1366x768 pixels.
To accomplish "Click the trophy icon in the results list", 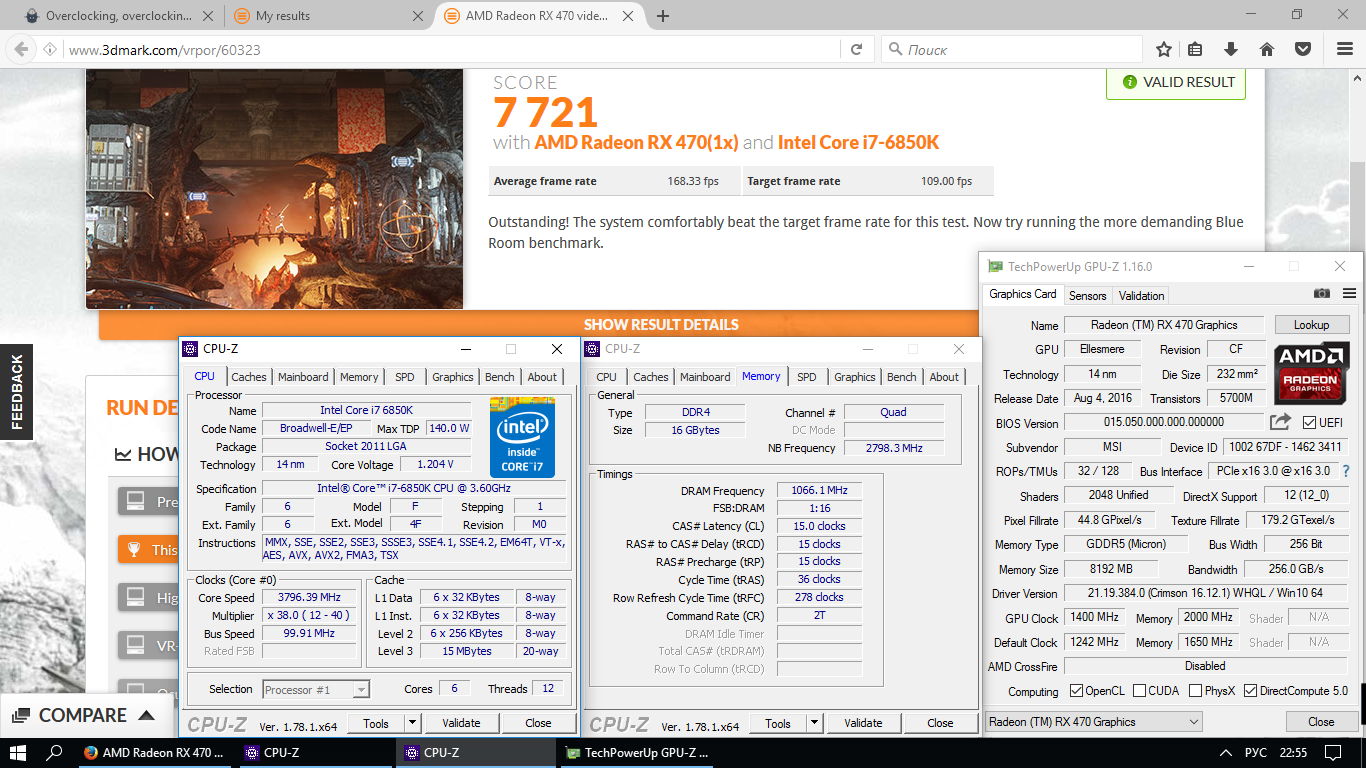I will coord(132,549).
